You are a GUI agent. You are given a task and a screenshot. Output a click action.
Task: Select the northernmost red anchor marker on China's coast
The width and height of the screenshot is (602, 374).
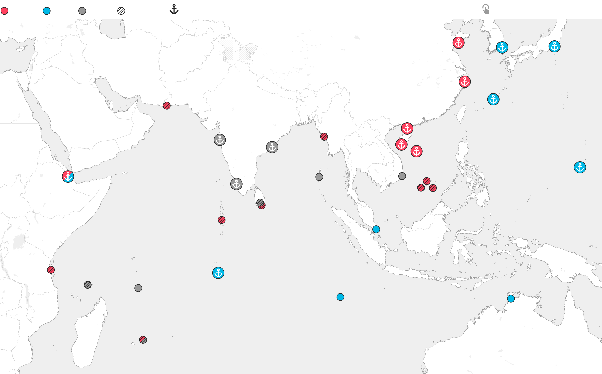(x=458, y=43)
